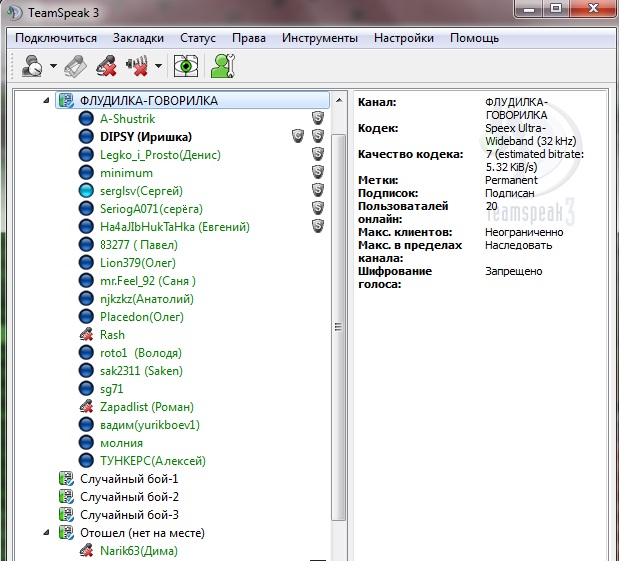Click the TeamSpeak 3 title bar app icon
619x561 pixels.
pyautogui.click(x=15, y=12)
